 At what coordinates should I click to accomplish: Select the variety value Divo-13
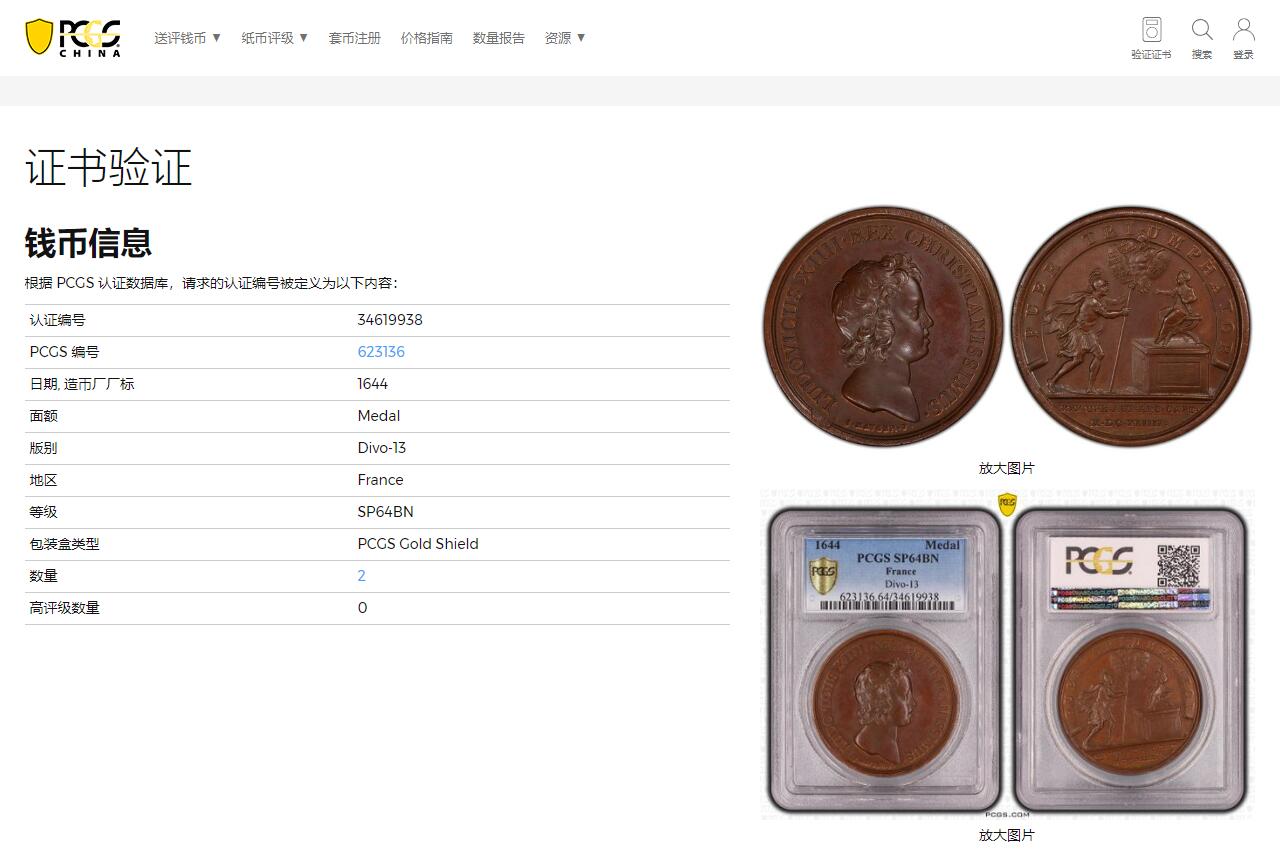tap(382, 448)
